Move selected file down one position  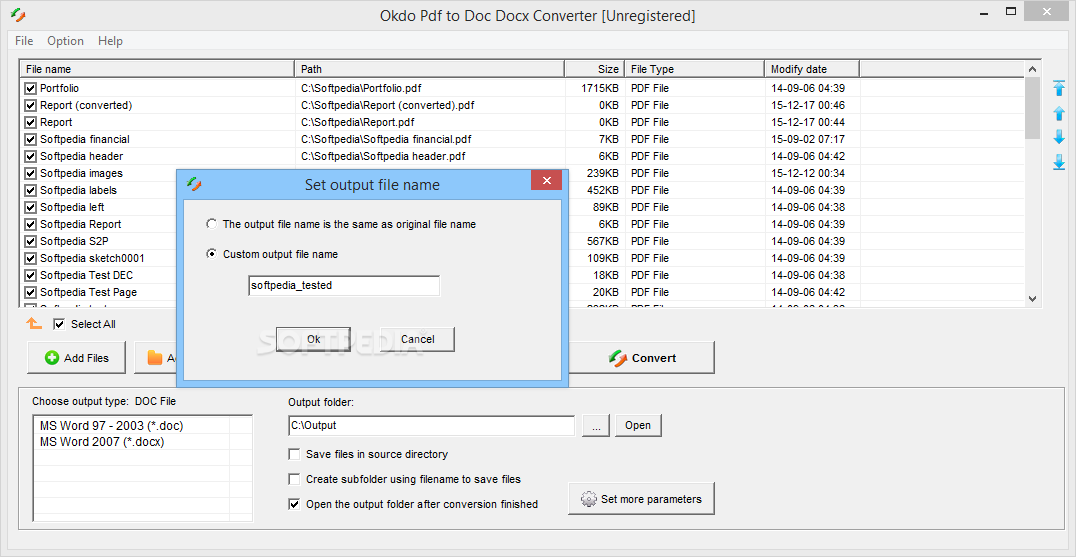[x=1059, y=137]
